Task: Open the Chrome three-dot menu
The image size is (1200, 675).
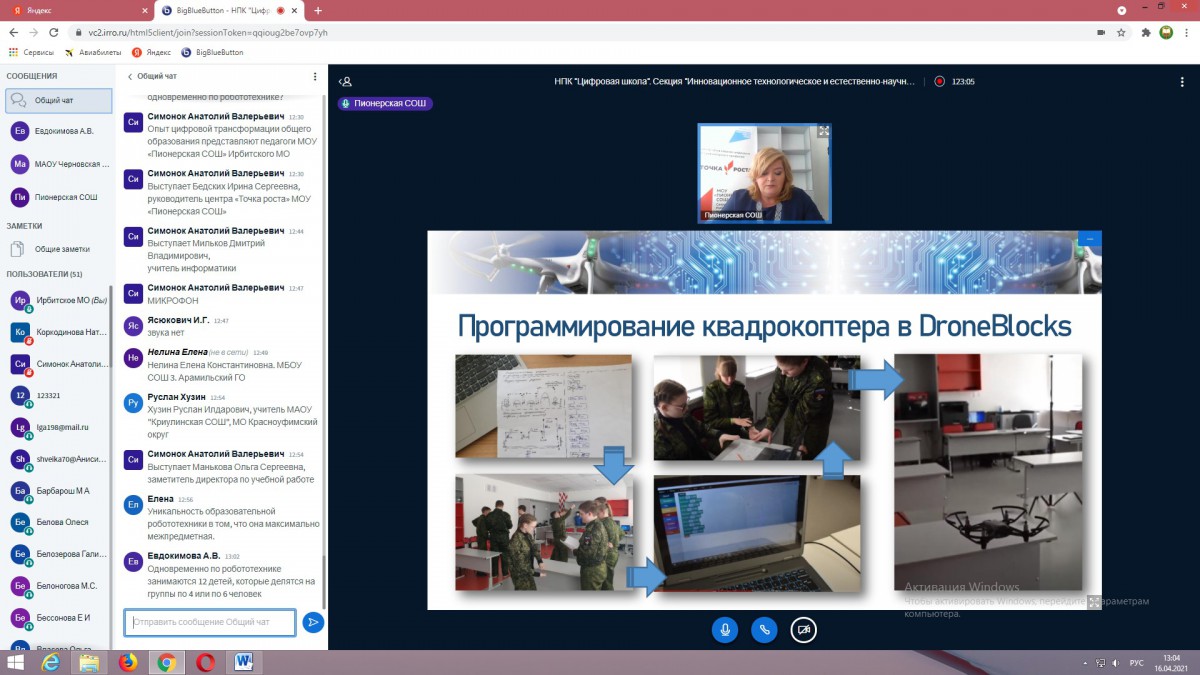Action: [1187, 32]
